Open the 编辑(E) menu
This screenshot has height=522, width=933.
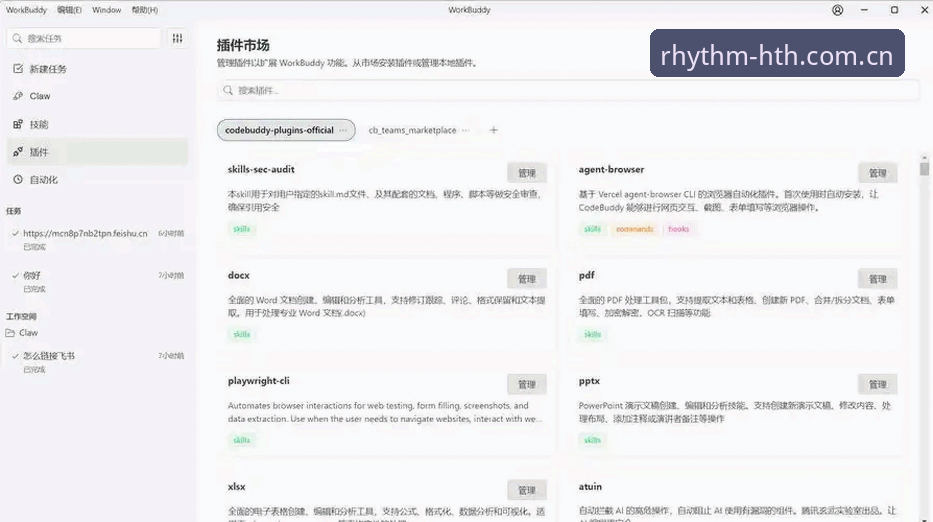pyautogui.click(x=70, y=10)
